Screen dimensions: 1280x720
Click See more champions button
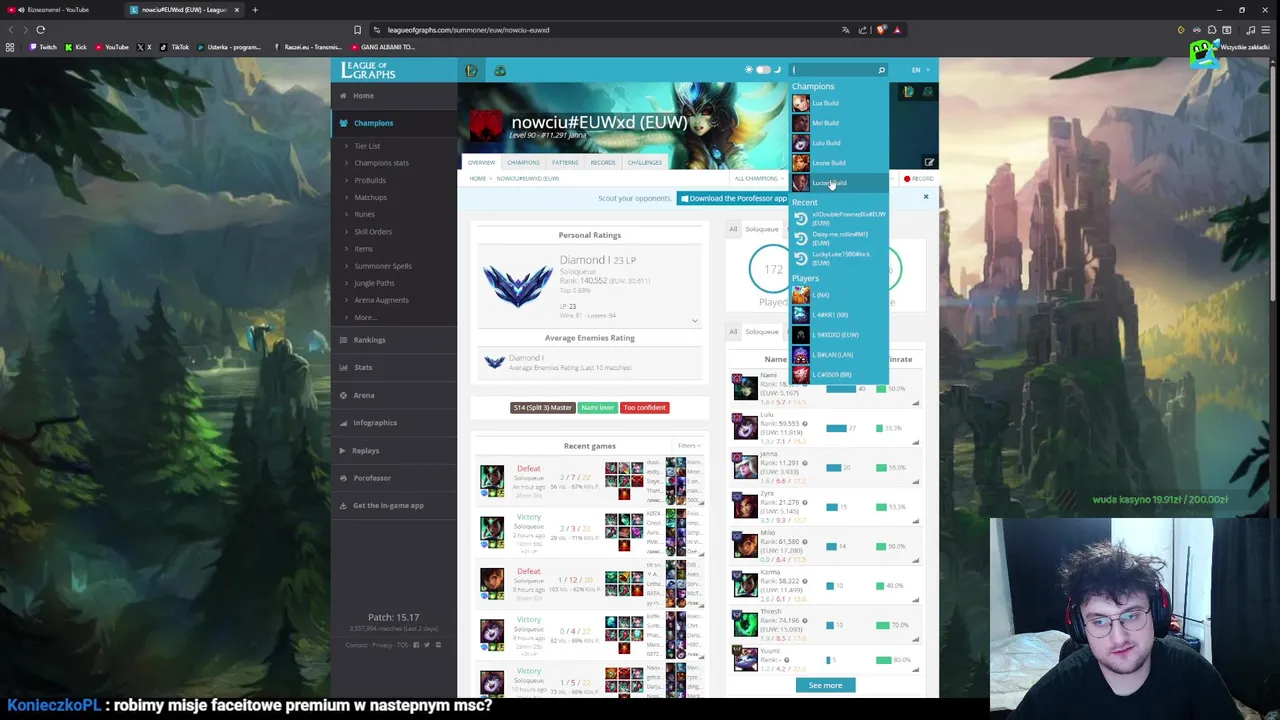(825, 685)
